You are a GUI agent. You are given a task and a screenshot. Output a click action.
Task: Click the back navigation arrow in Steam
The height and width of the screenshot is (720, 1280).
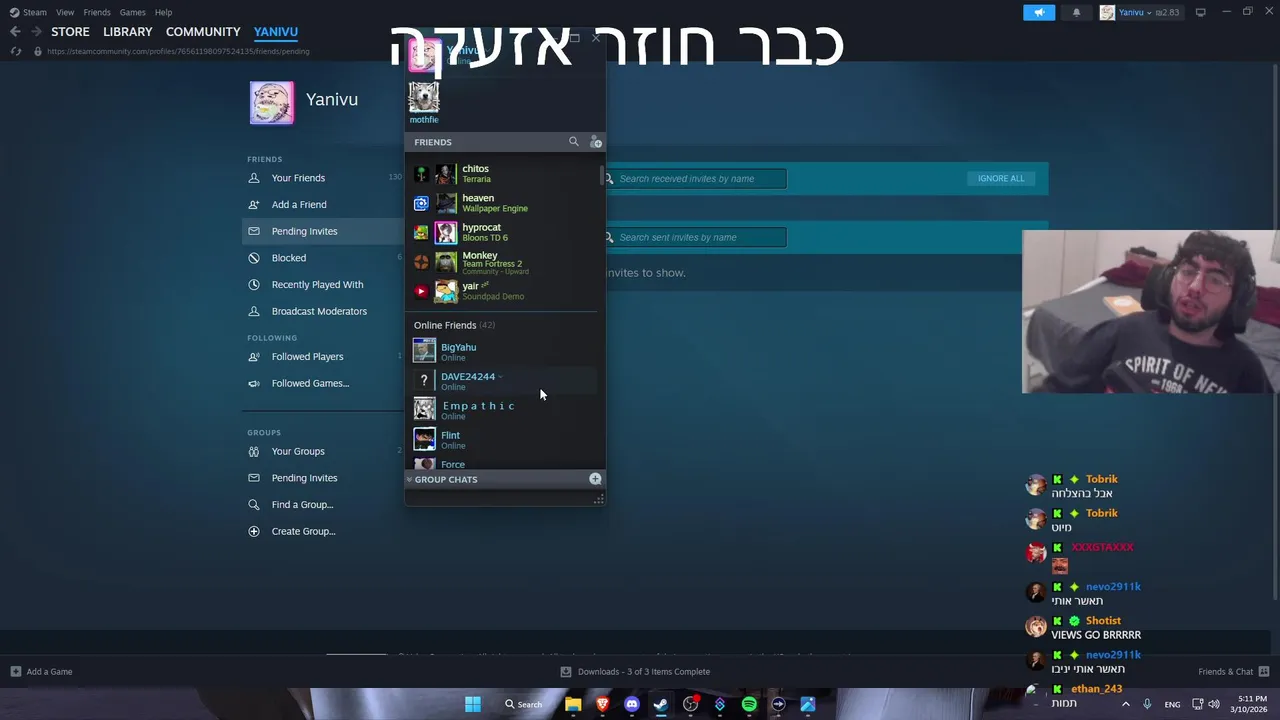coord(15,32)
